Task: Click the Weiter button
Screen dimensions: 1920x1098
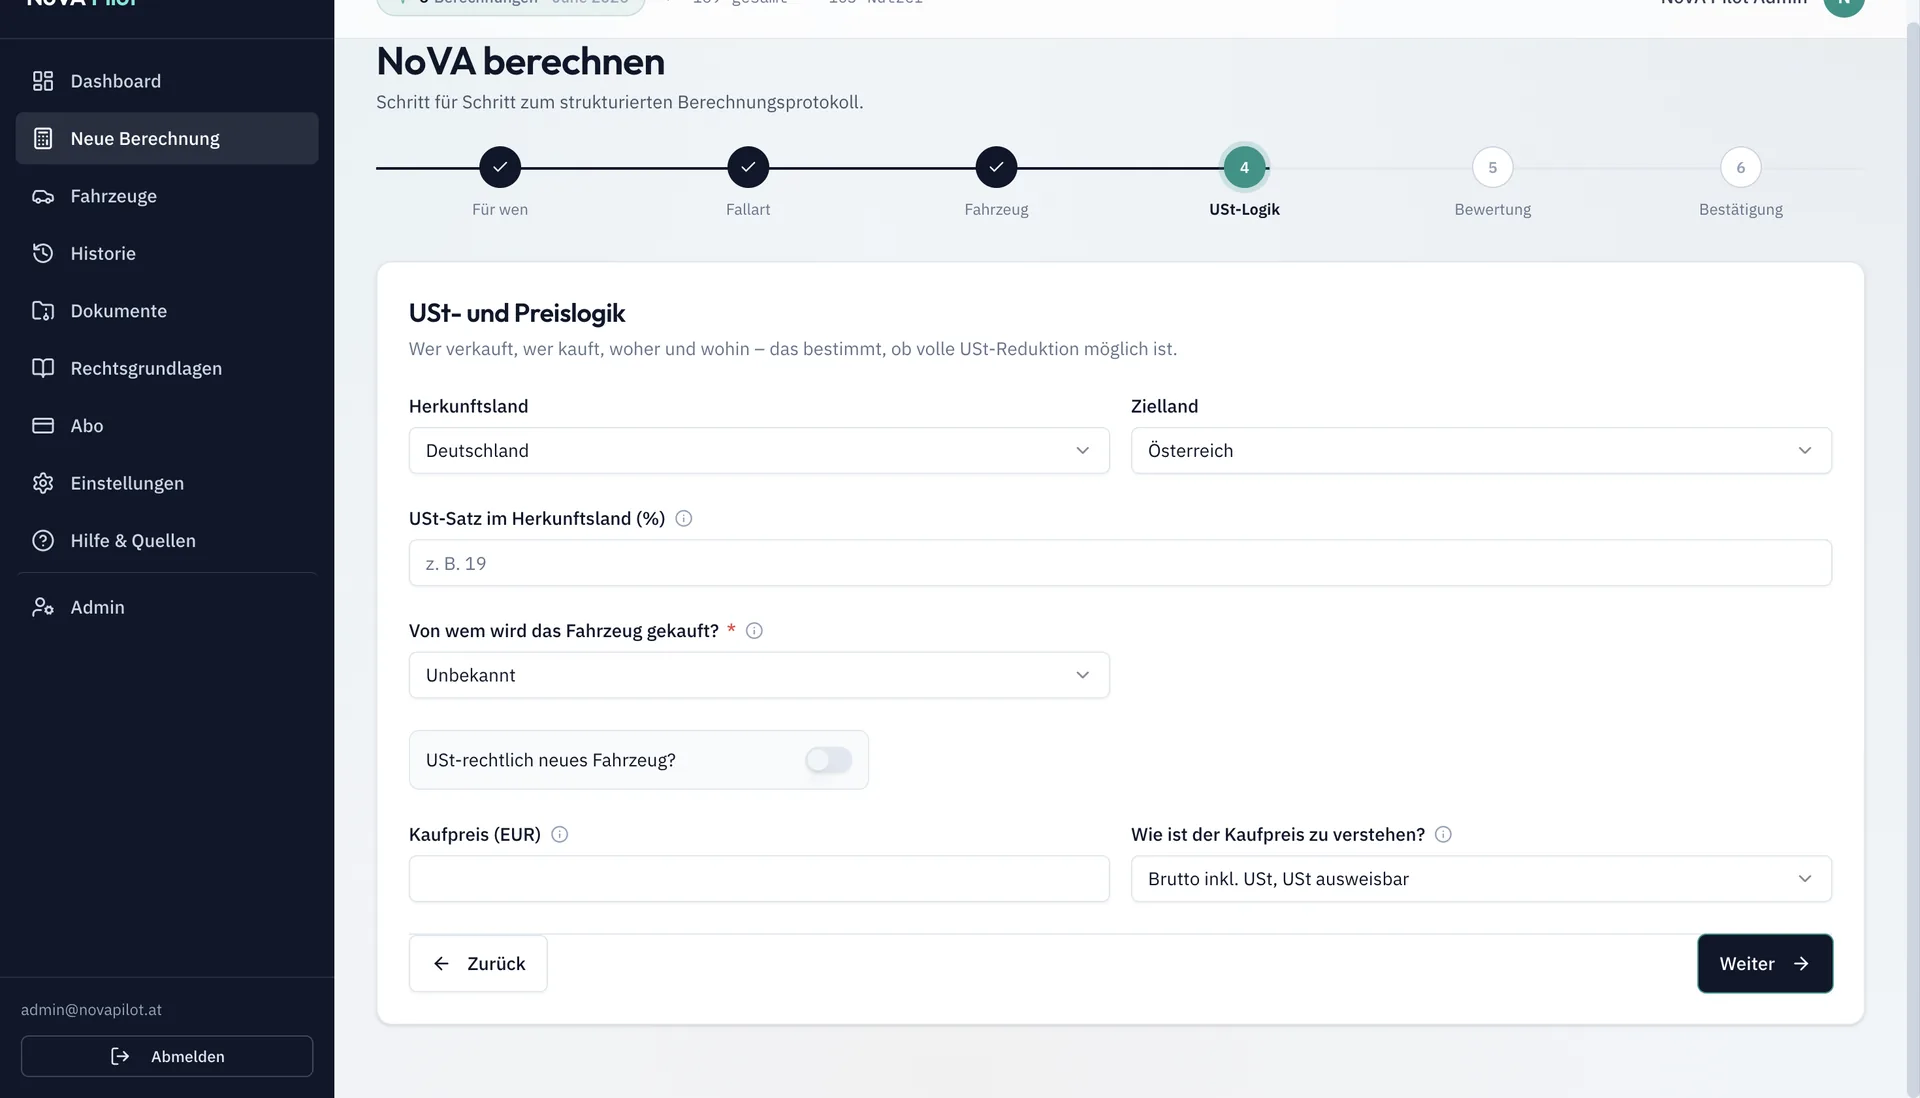Action: coord(1765,964)
